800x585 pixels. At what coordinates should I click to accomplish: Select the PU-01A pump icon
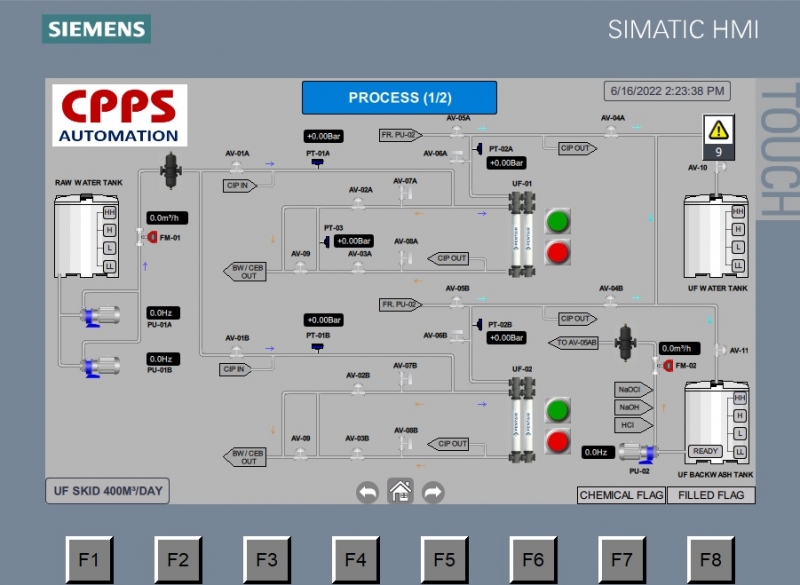coord(99,318)
